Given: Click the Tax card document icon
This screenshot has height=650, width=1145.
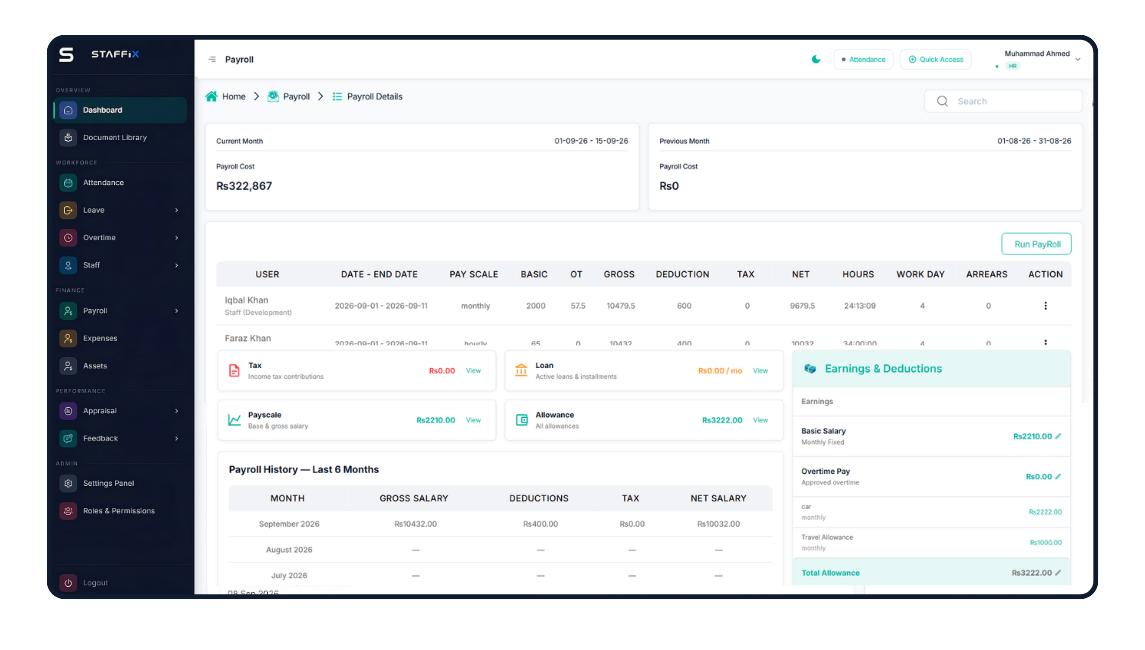Looking at the screenshot, I should [x=234, y=371].
